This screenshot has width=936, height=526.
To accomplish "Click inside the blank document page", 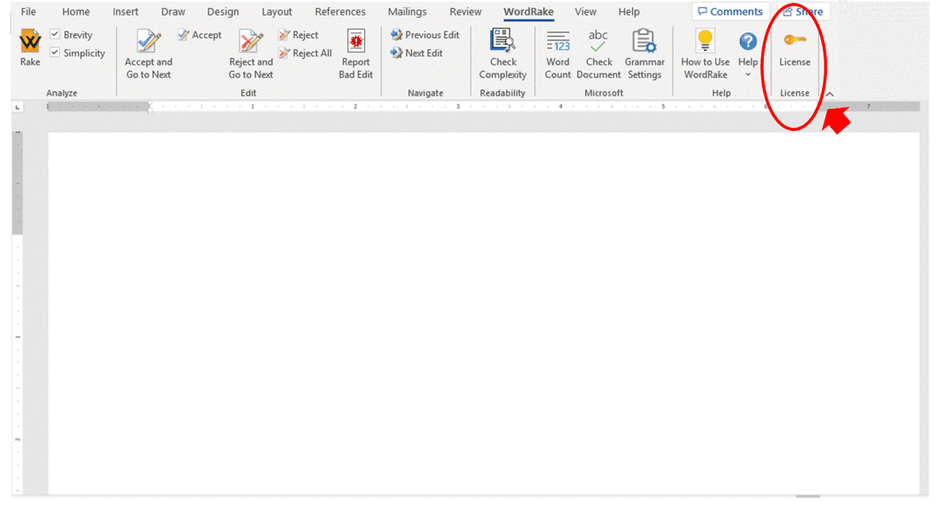I will pos(484,313).
